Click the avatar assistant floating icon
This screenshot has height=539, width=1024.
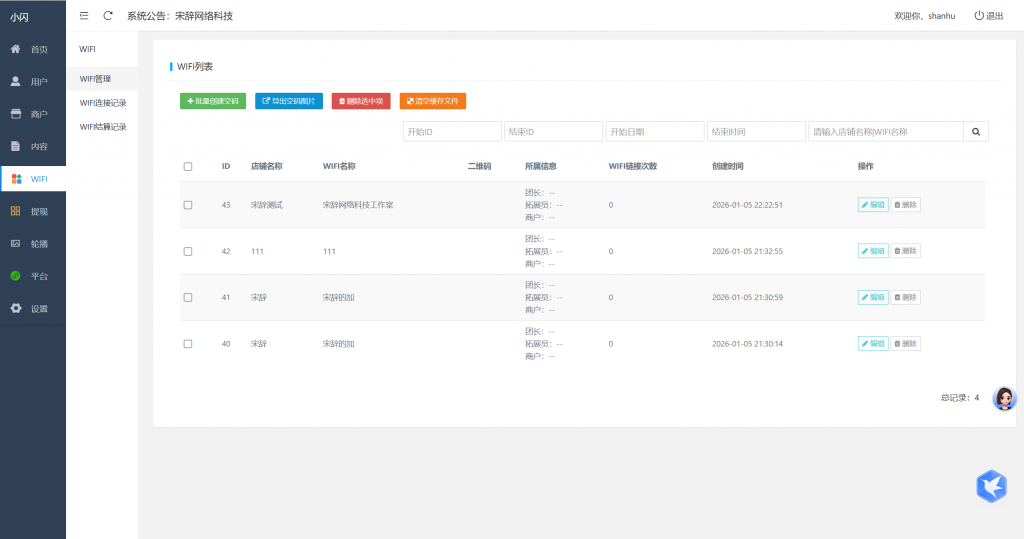[1004, 398]
